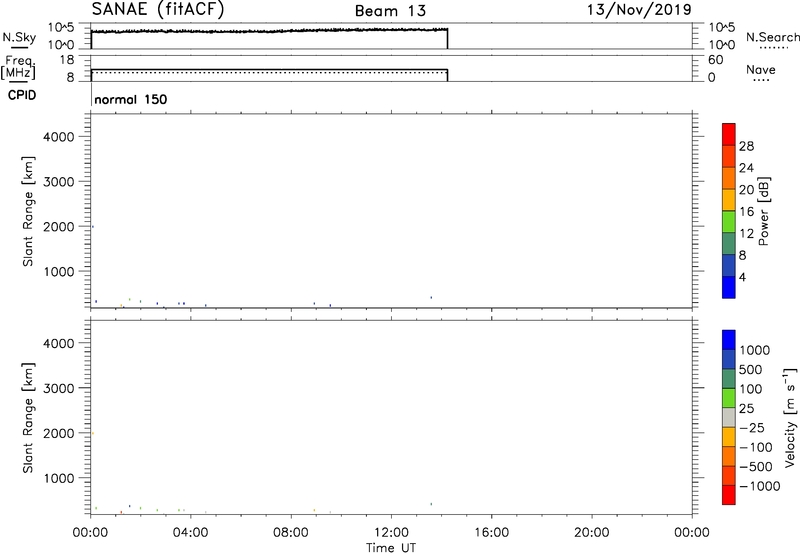Click the 20:00 tick on time axis
Viewport: 800px width, 554px height.
(x=591, y=531)
